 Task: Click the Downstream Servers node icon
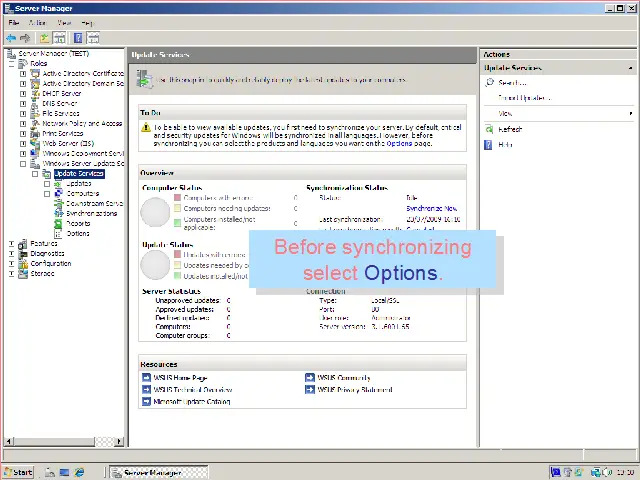tap(58, 203)
